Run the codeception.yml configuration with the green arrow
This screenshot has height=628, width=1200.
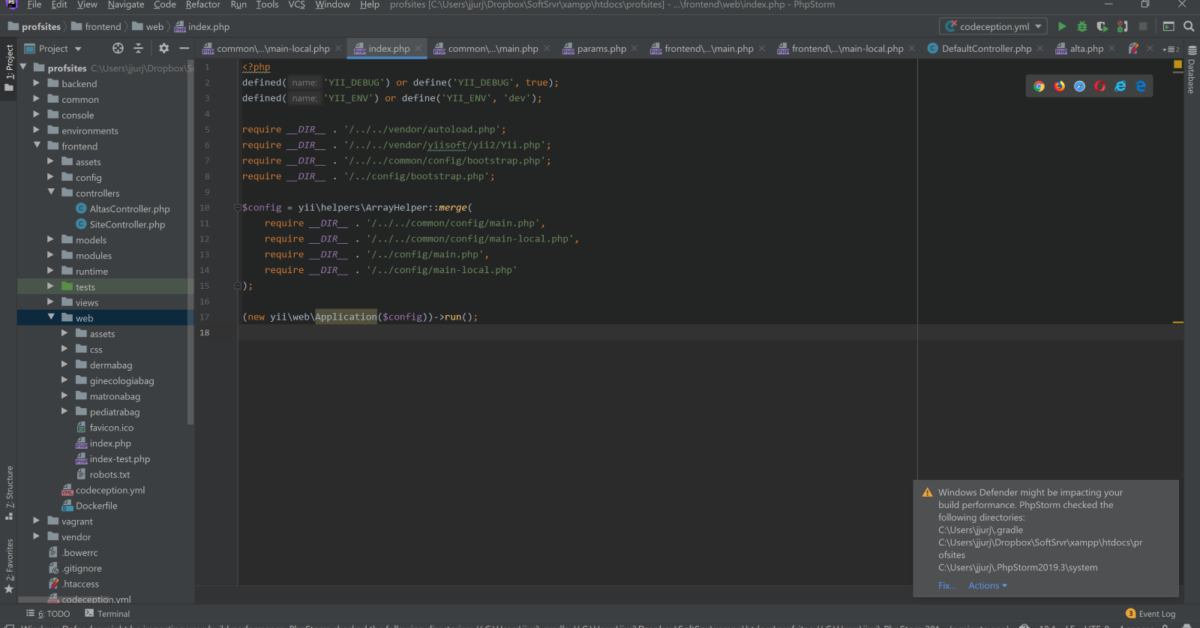[1062, 26]
